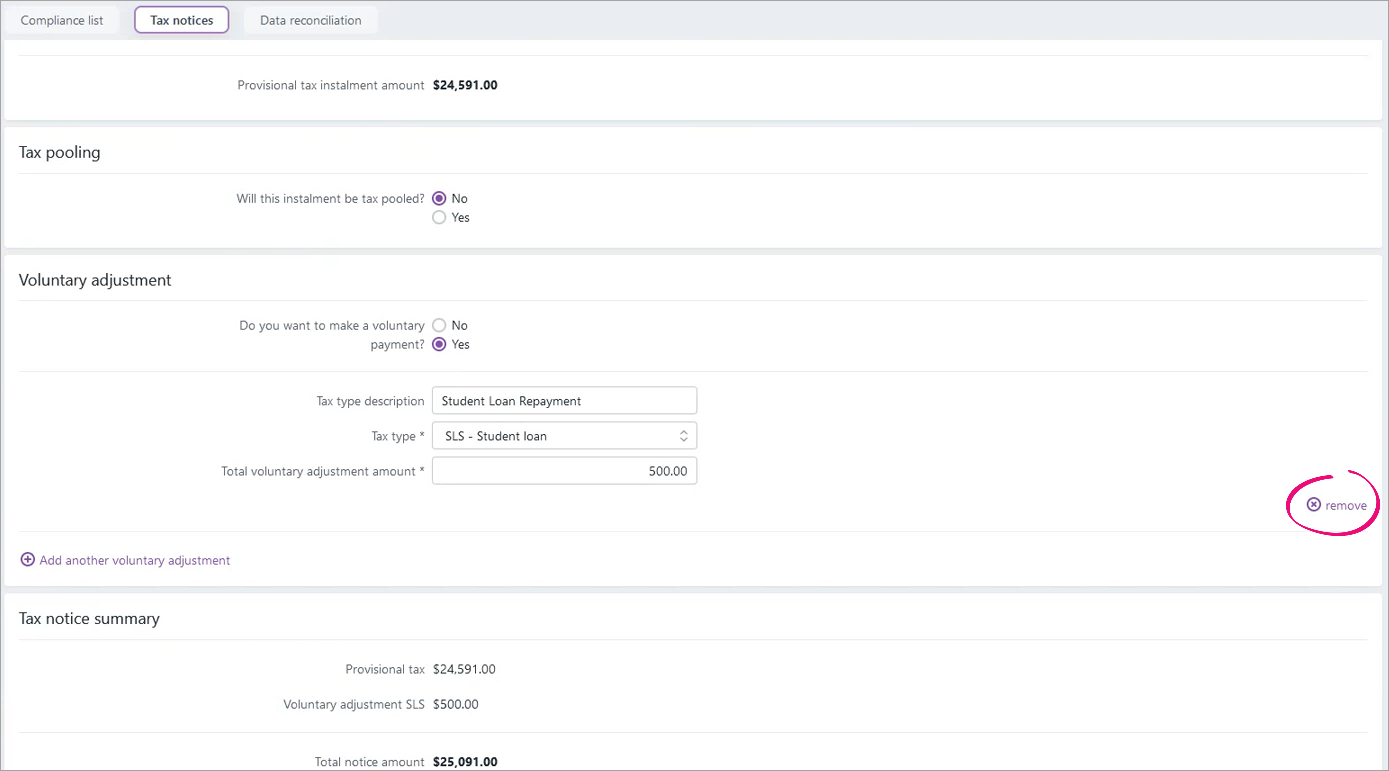Open the Tax type dropdown
This screenshot has width=1389, height=771.
pos(563,436)
